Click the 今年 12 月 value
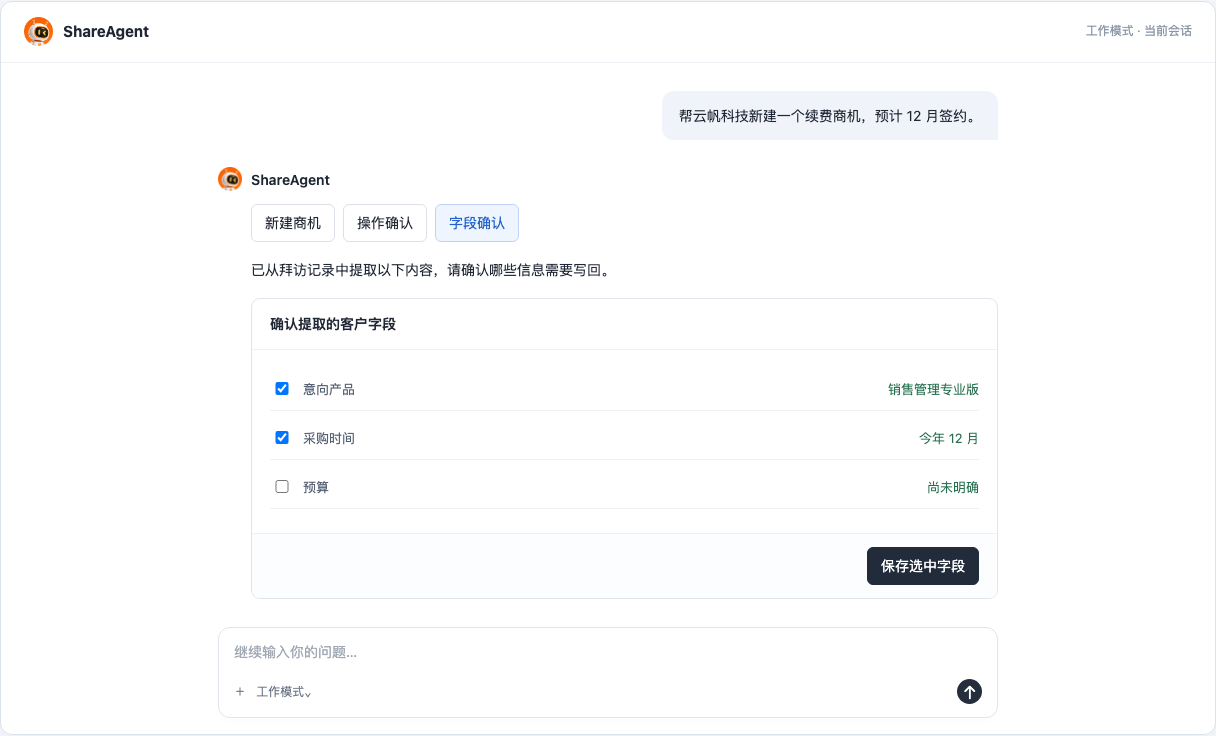1216x736 pixels. pos(949,438)
